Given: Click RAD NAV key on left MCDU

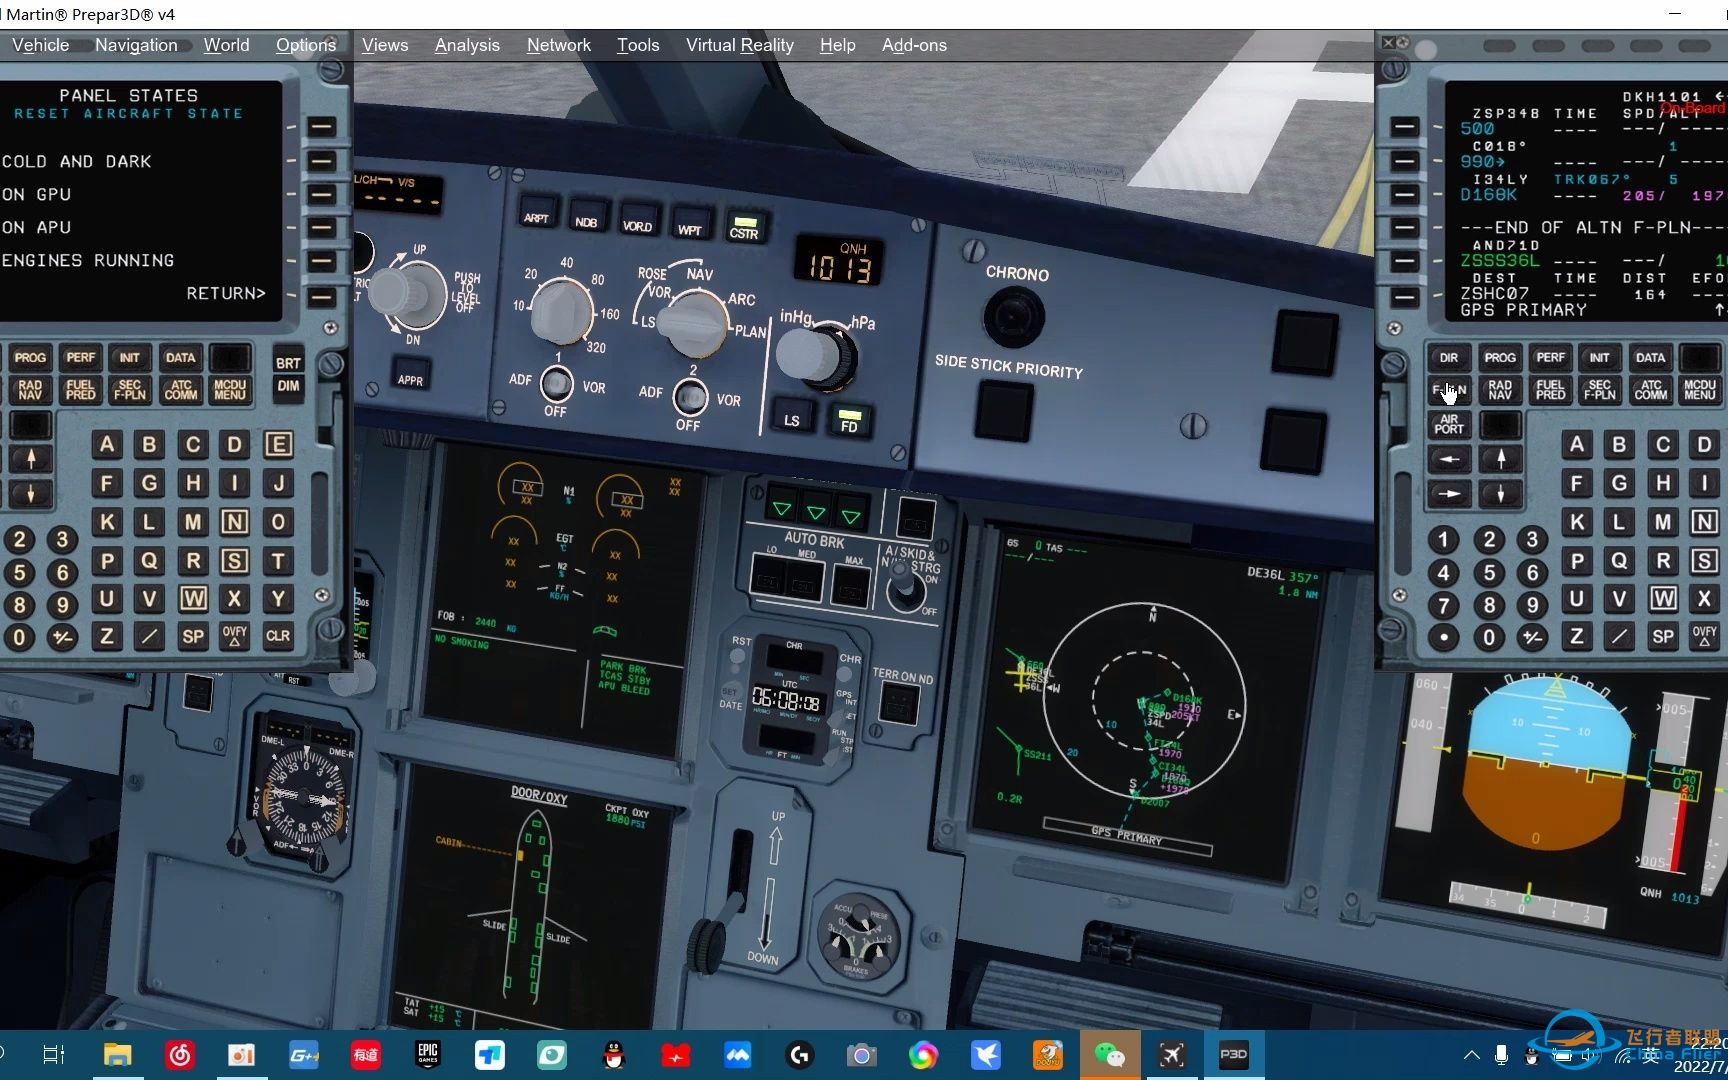Looking at the screenshot, I should tap(30, 390).
